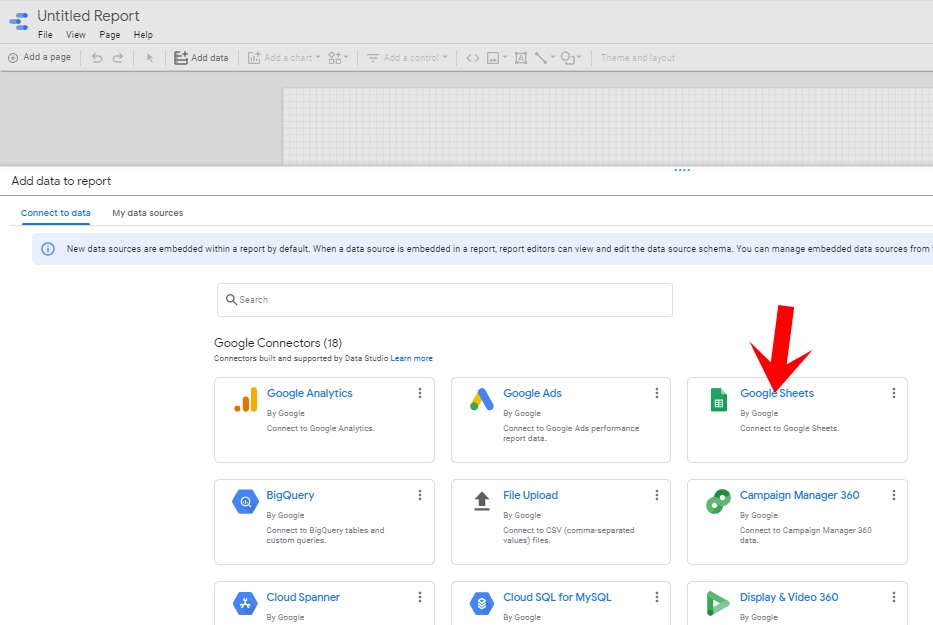Select the line drawing tool

click(540, 58)
